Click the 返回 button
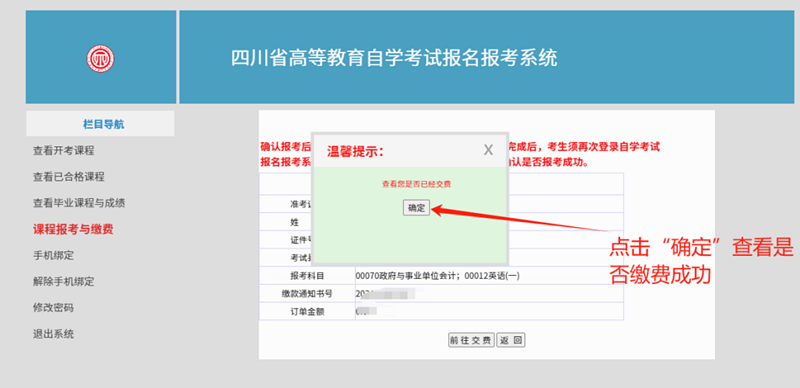 tap(511, 341)
